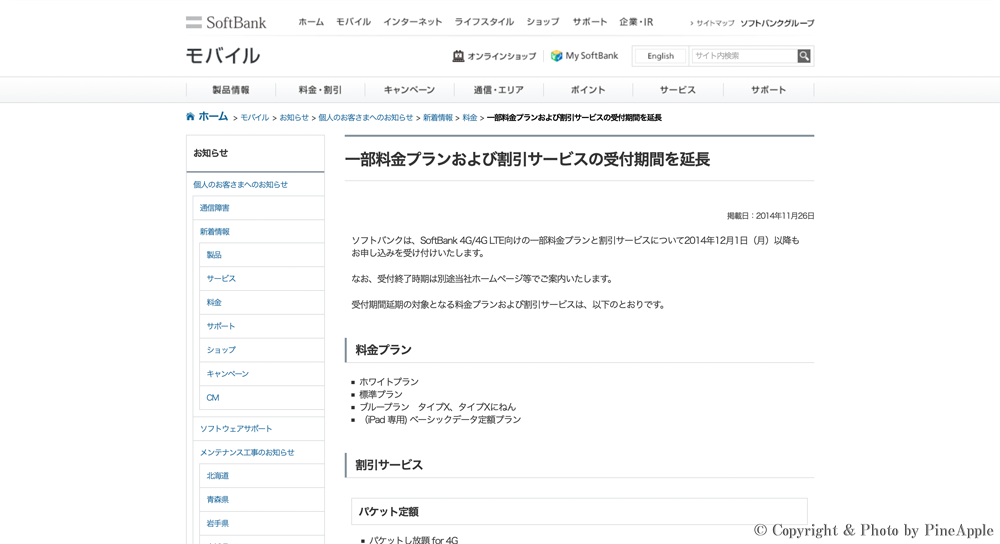Open ソフトバンクグループ link
The width and height of the screenshot is (1000, 544).
[x=777, y=23]
